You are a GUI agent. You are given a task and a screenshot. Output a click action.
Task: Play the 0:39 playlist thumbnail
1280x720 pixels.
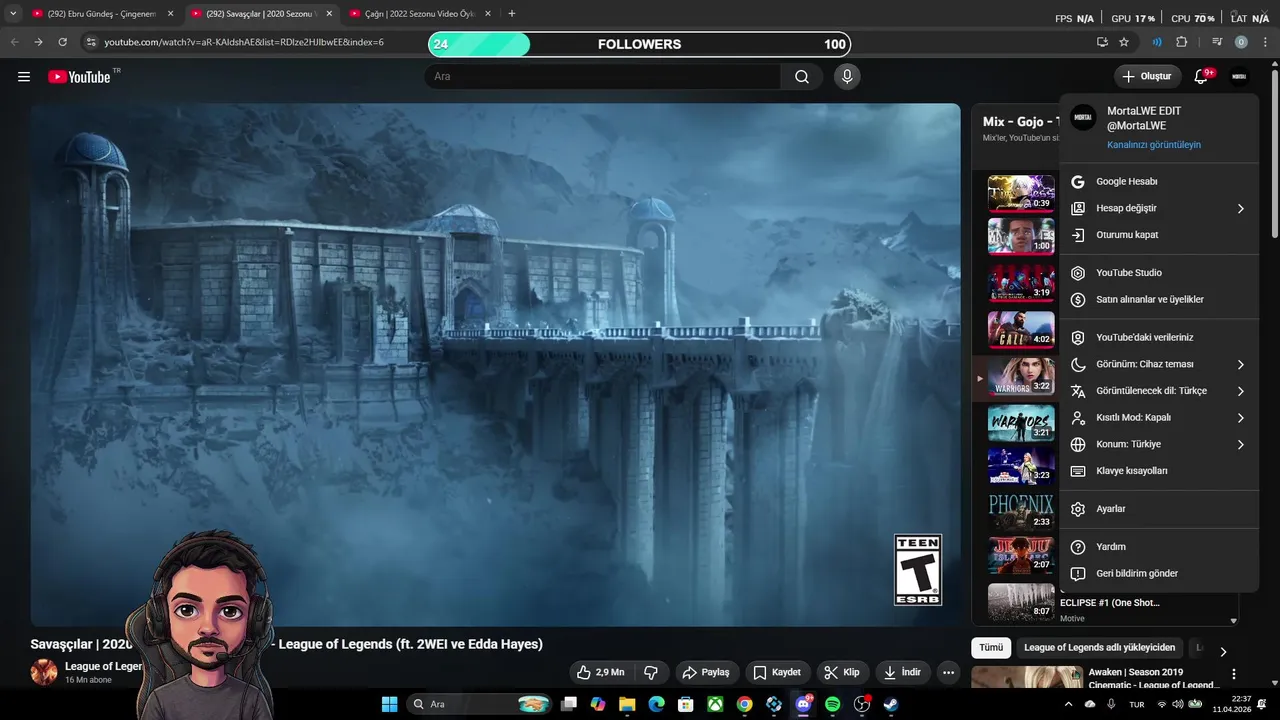click(1021, 193)
